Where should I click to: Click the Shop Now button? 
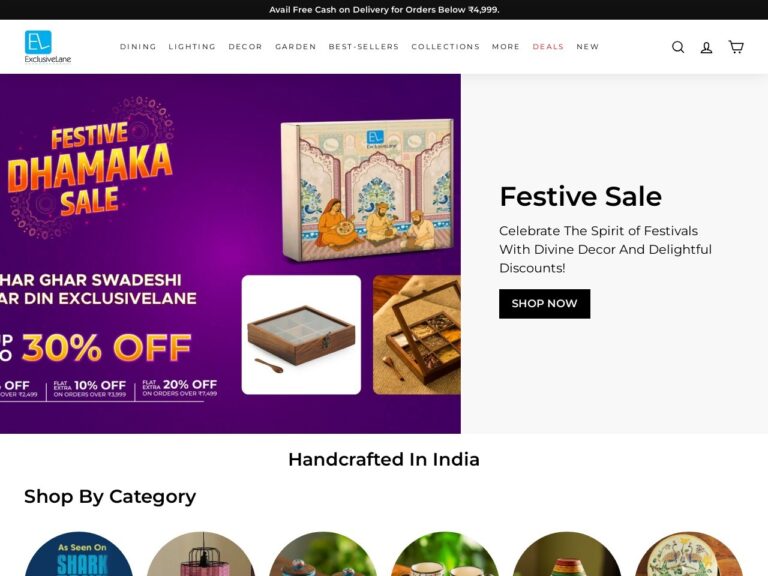(545, 304)
